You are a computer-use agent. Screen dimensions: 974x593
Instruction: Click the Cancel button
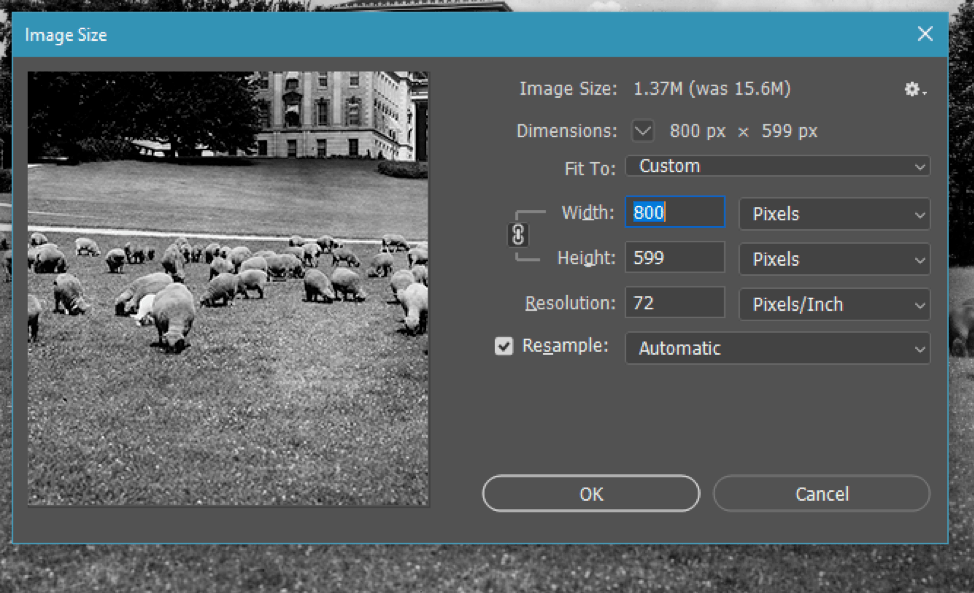[821, 494]
